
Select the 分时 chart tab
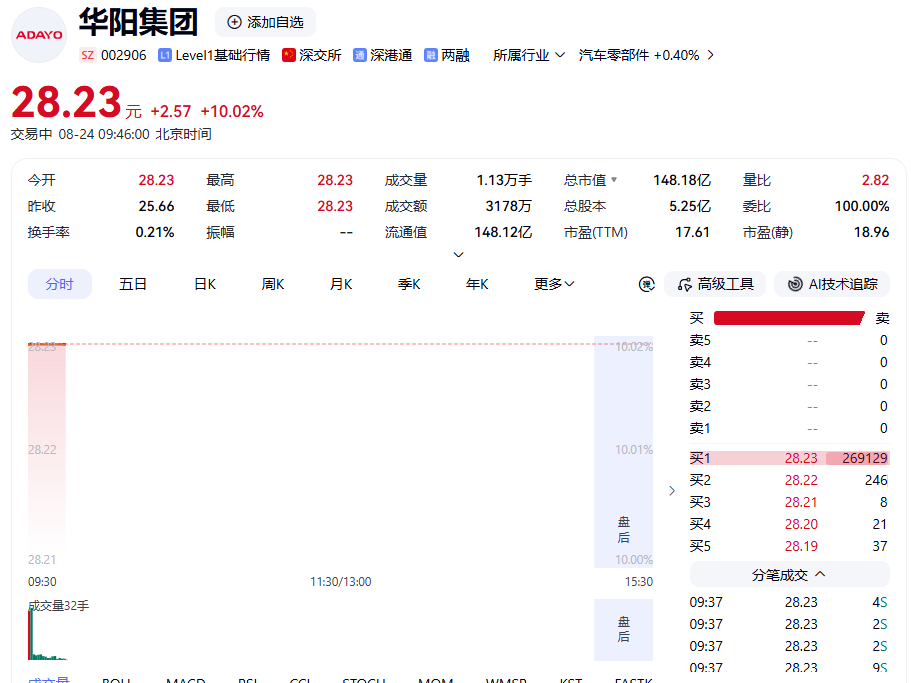coord(60,284)
